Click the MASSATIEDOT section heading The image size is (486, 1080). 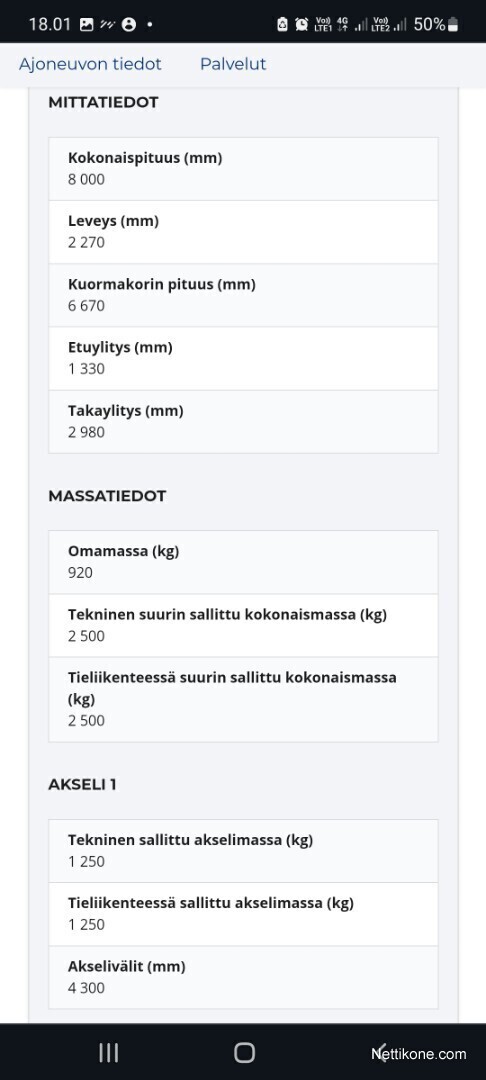(x=107, y=496)
